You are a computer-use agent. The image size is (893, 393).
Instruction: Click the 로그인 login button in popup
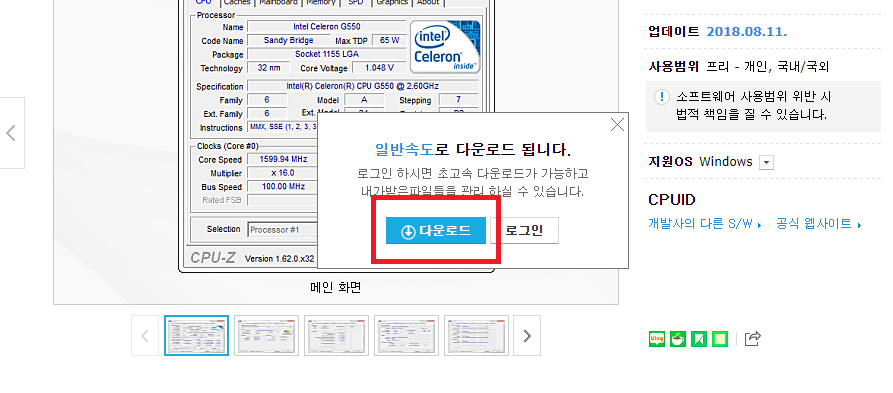pos(525,231)
